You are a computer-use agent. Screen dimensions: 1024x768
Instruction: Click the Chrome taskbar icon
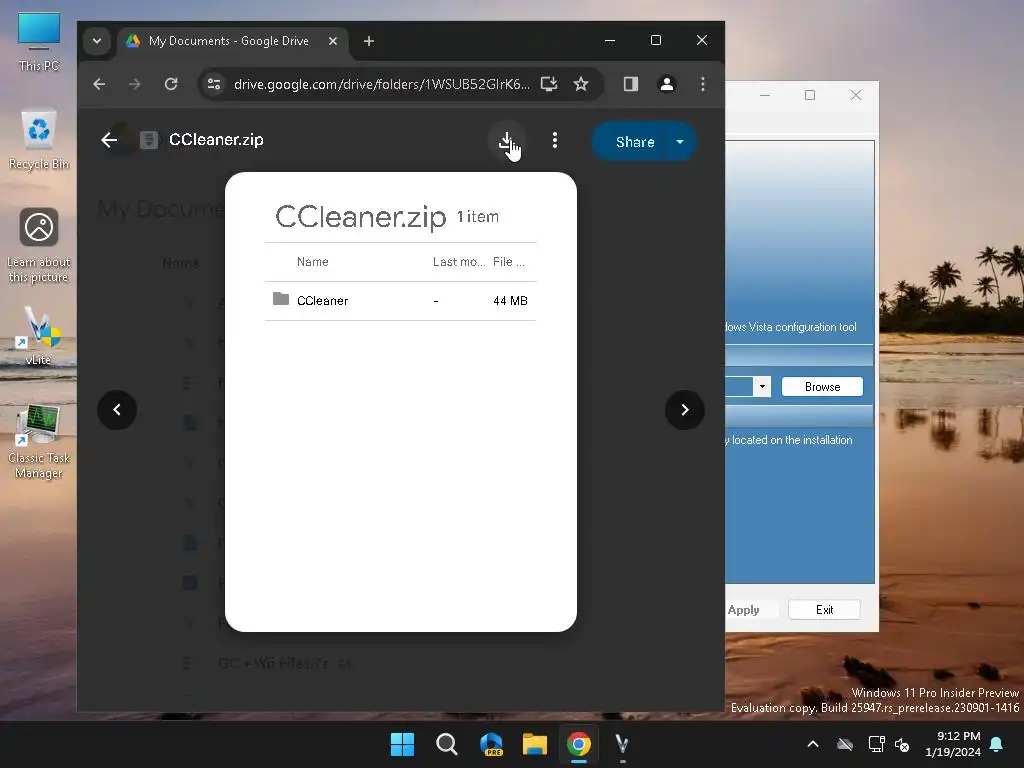[x=579, y=744]
